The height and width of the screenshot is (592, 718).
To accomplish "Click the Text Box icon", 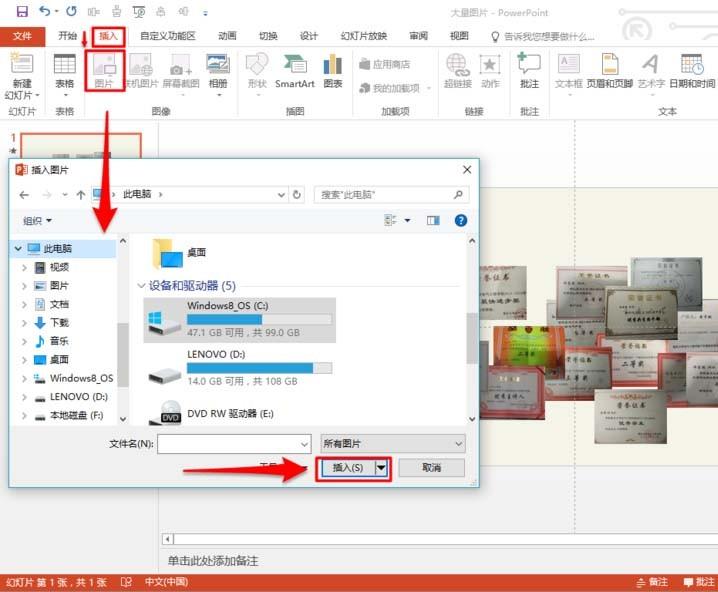I will pos(568,70).
